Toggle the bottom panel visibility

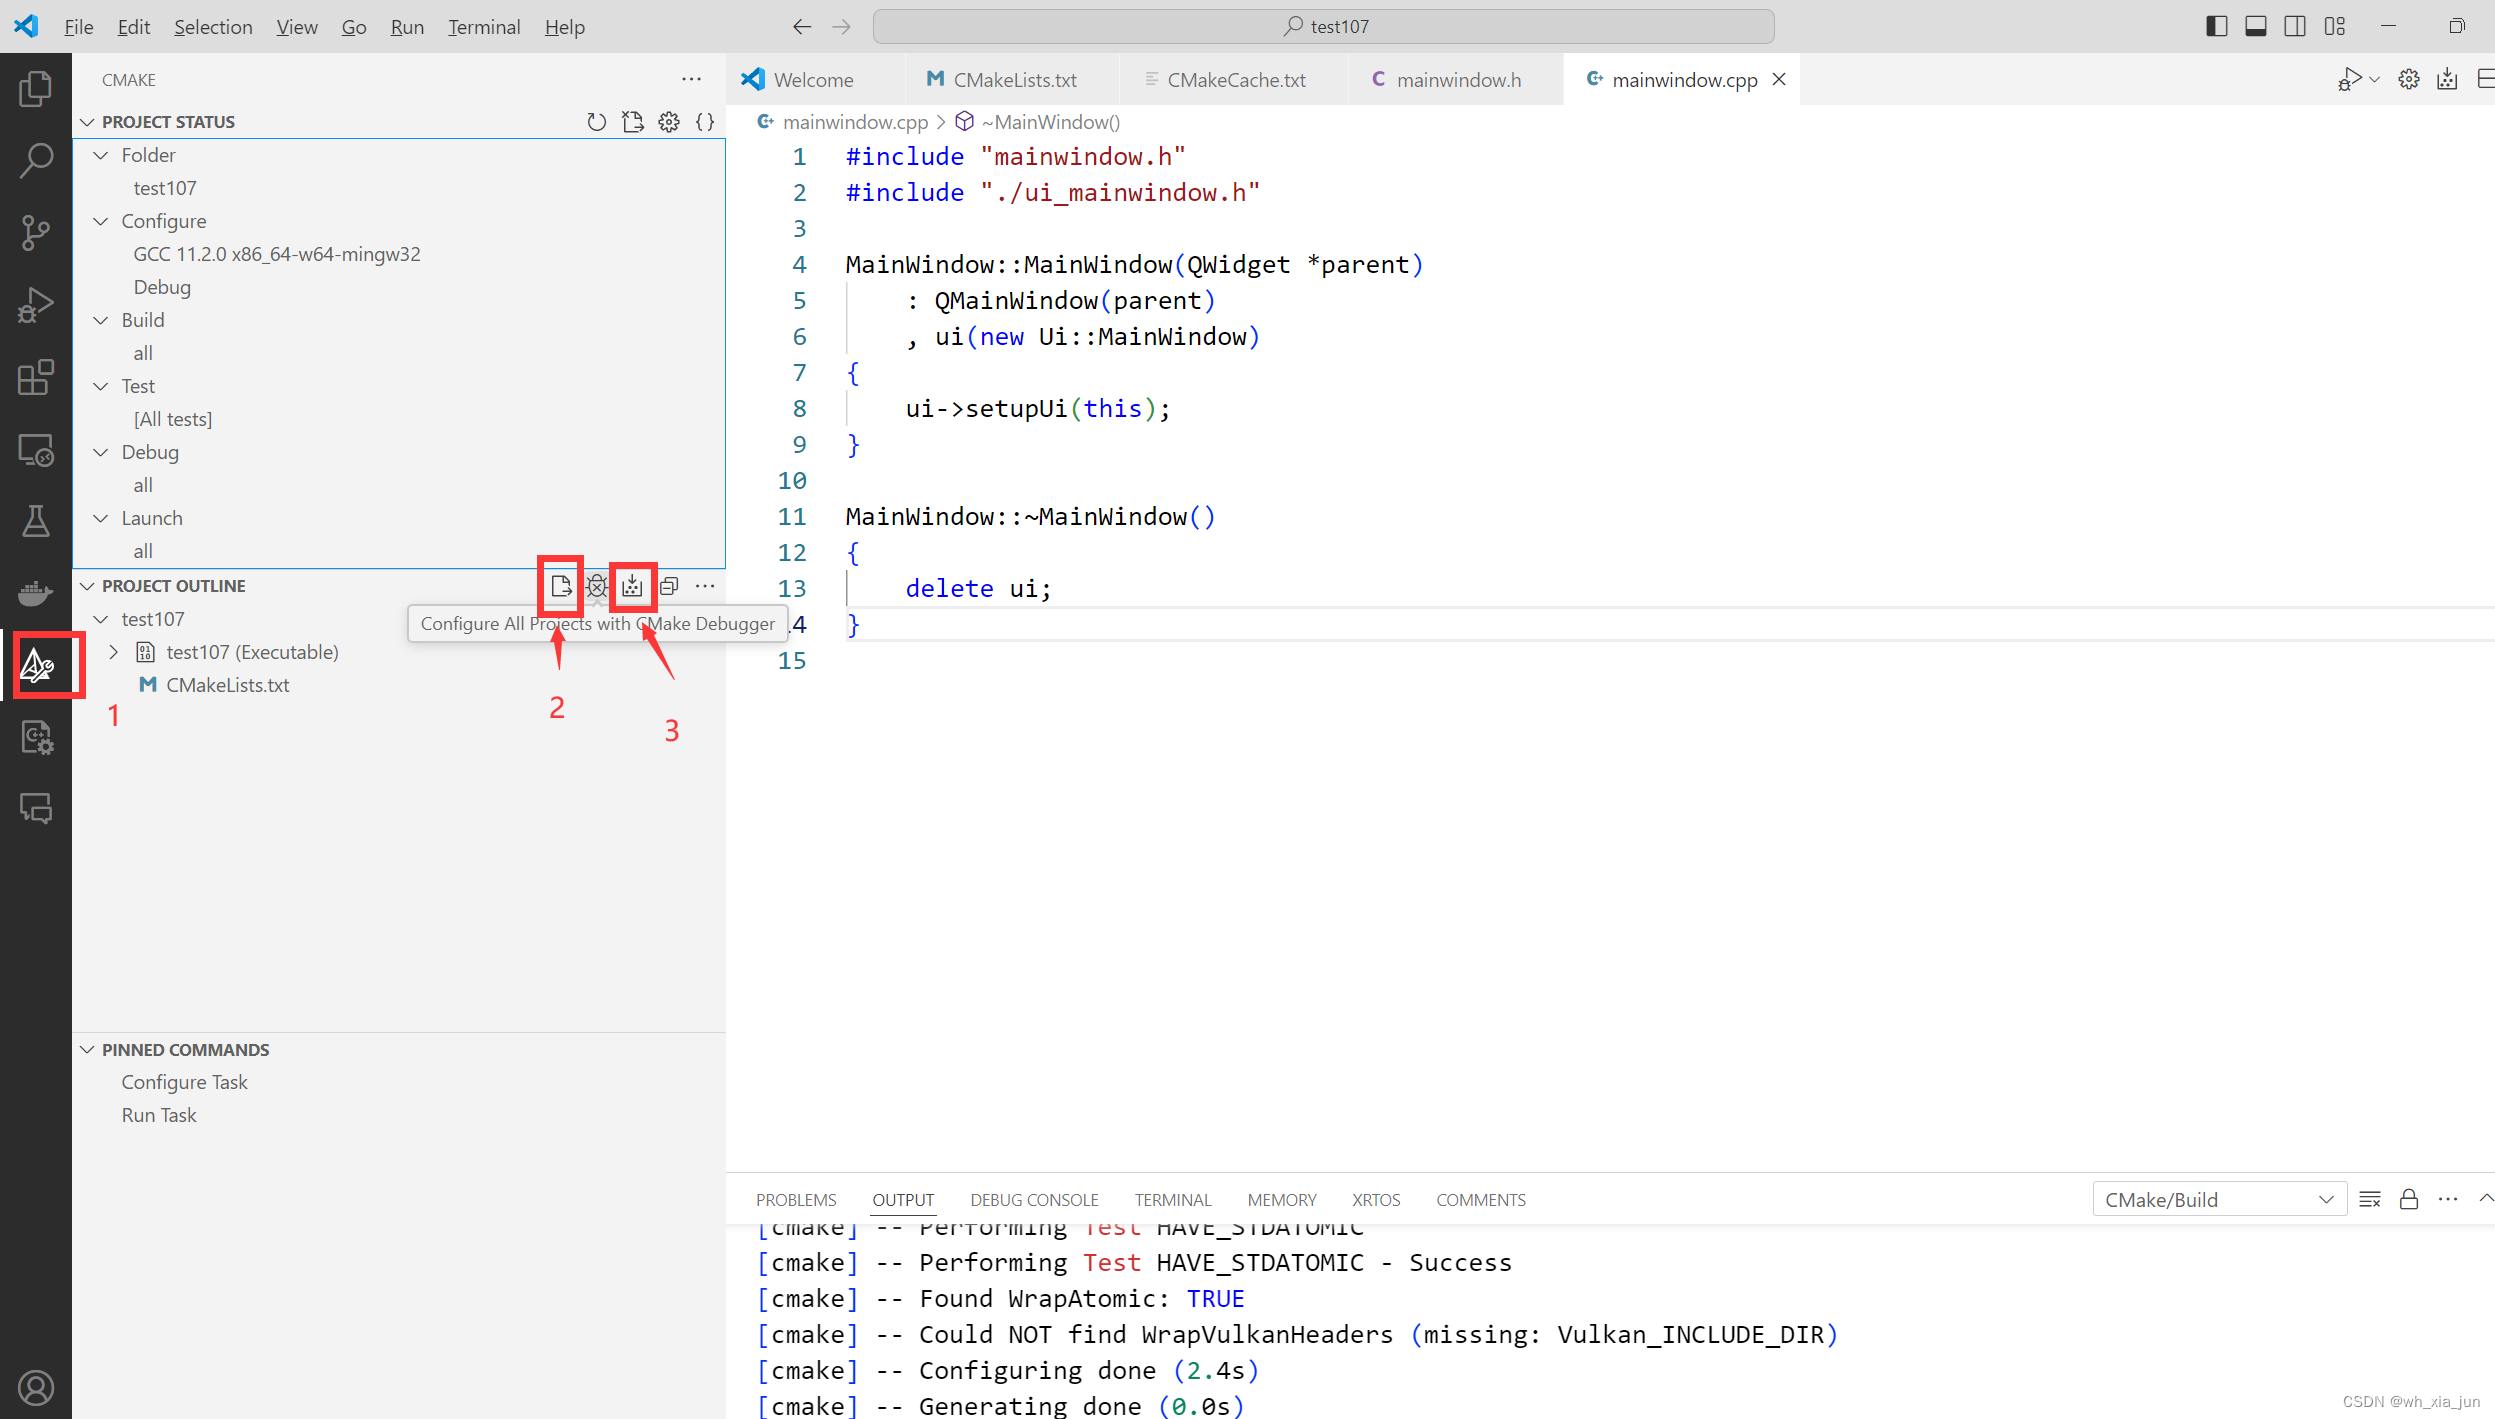pos(2255,26)
